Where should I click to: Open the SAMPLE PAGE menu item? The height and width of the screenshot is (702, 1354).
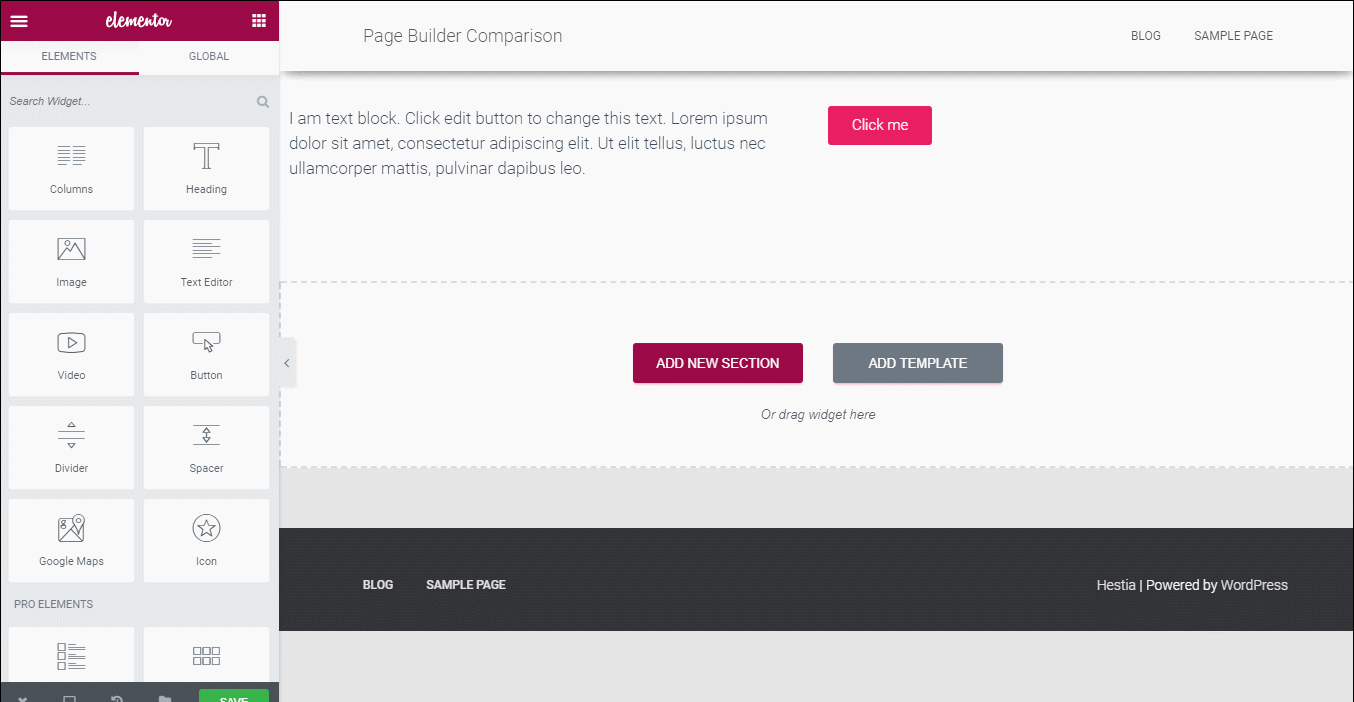click(x=1233, y=35)
